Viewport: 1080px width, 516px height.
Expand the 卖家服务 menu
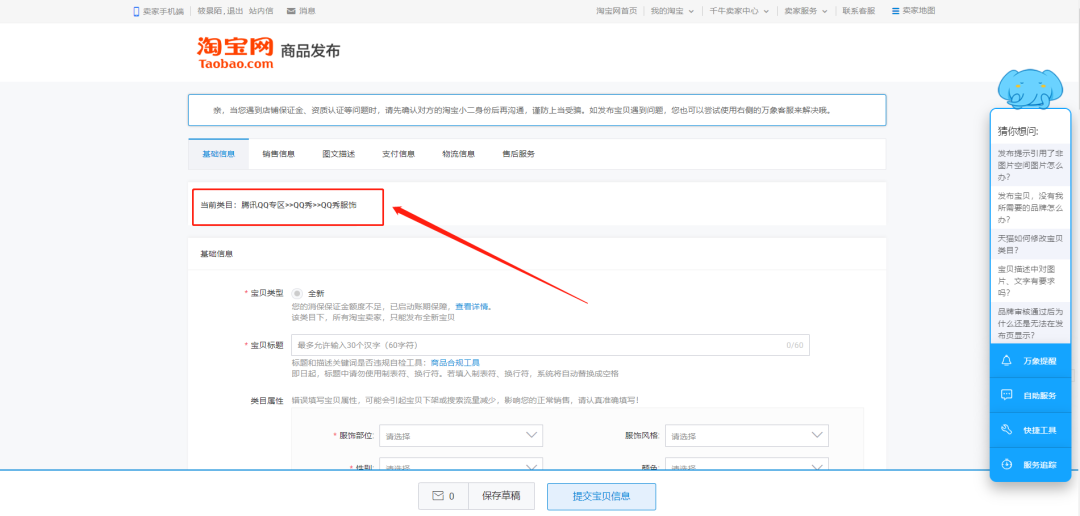tap(805, 11)
